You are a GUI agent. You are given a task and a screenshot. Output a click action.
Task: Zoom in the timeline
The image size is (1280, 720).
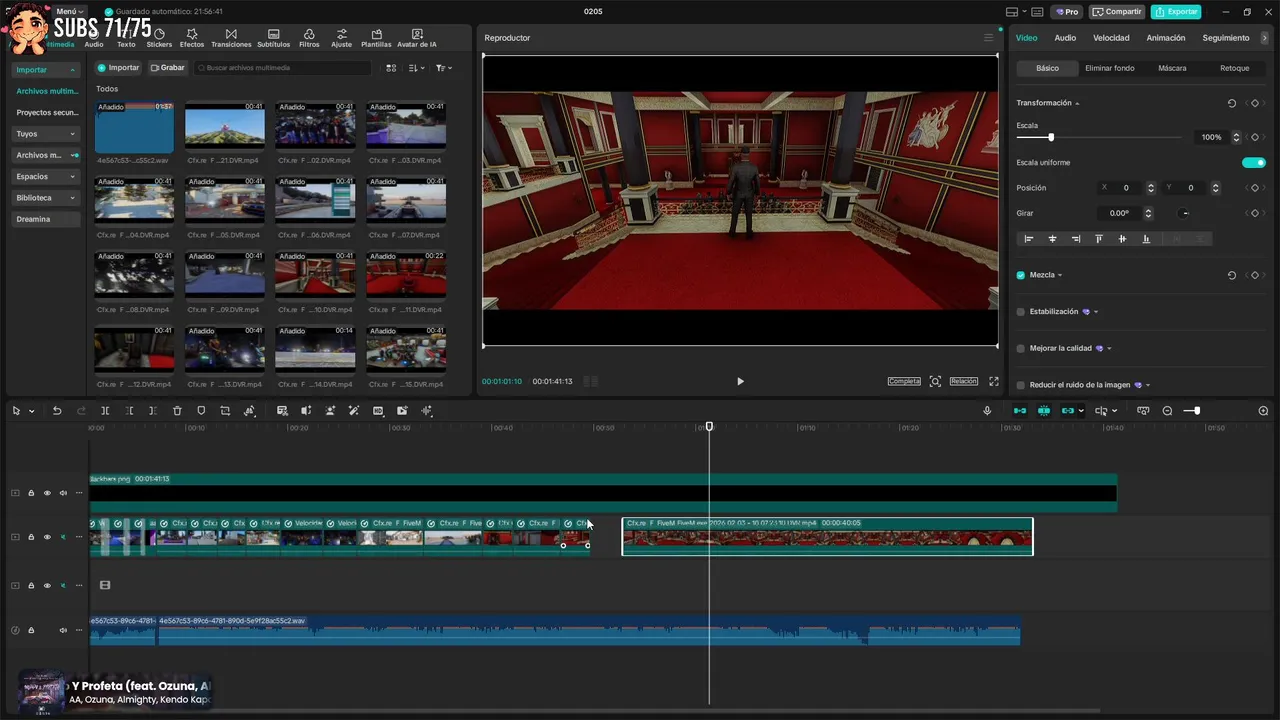point(1263,411)
